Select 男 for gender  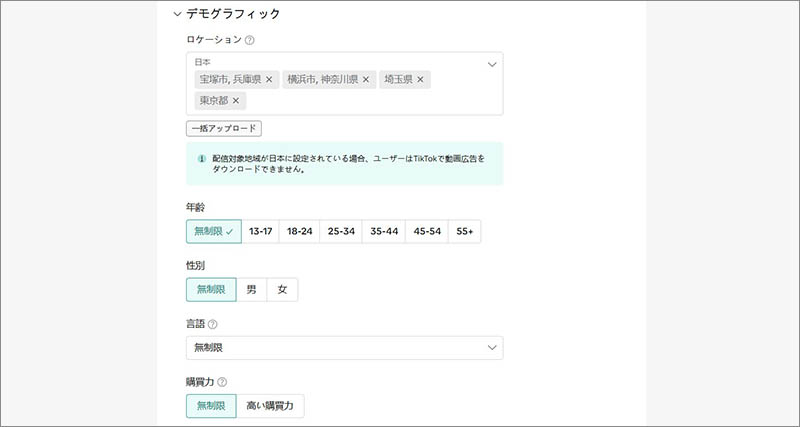coord(251,290)
